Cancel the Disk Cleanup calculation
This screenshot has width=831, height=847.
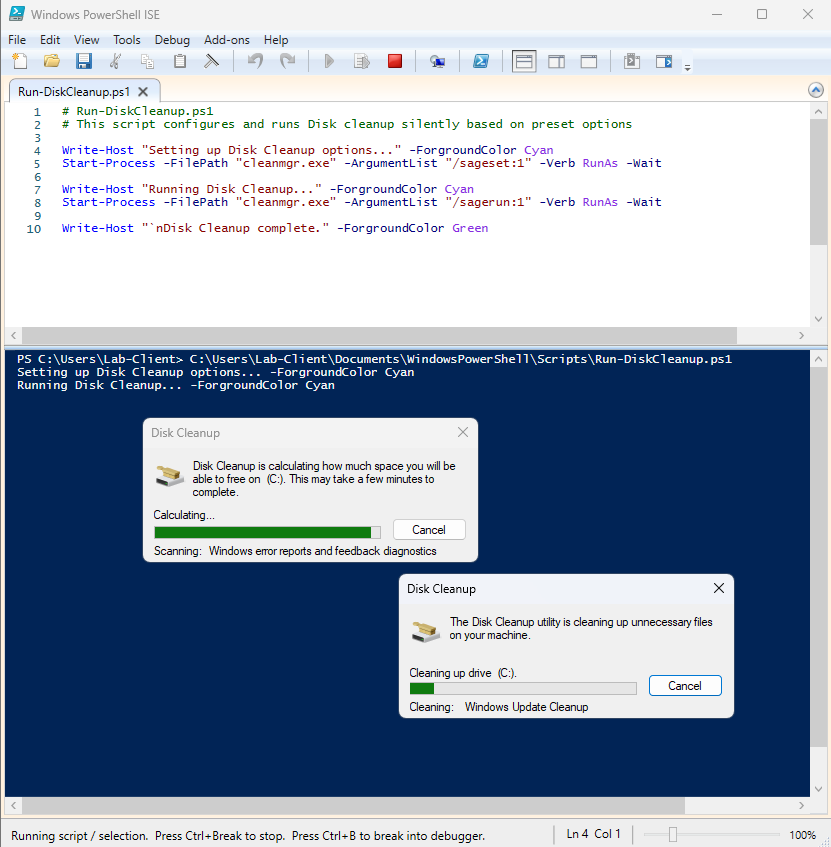(429, 529)
